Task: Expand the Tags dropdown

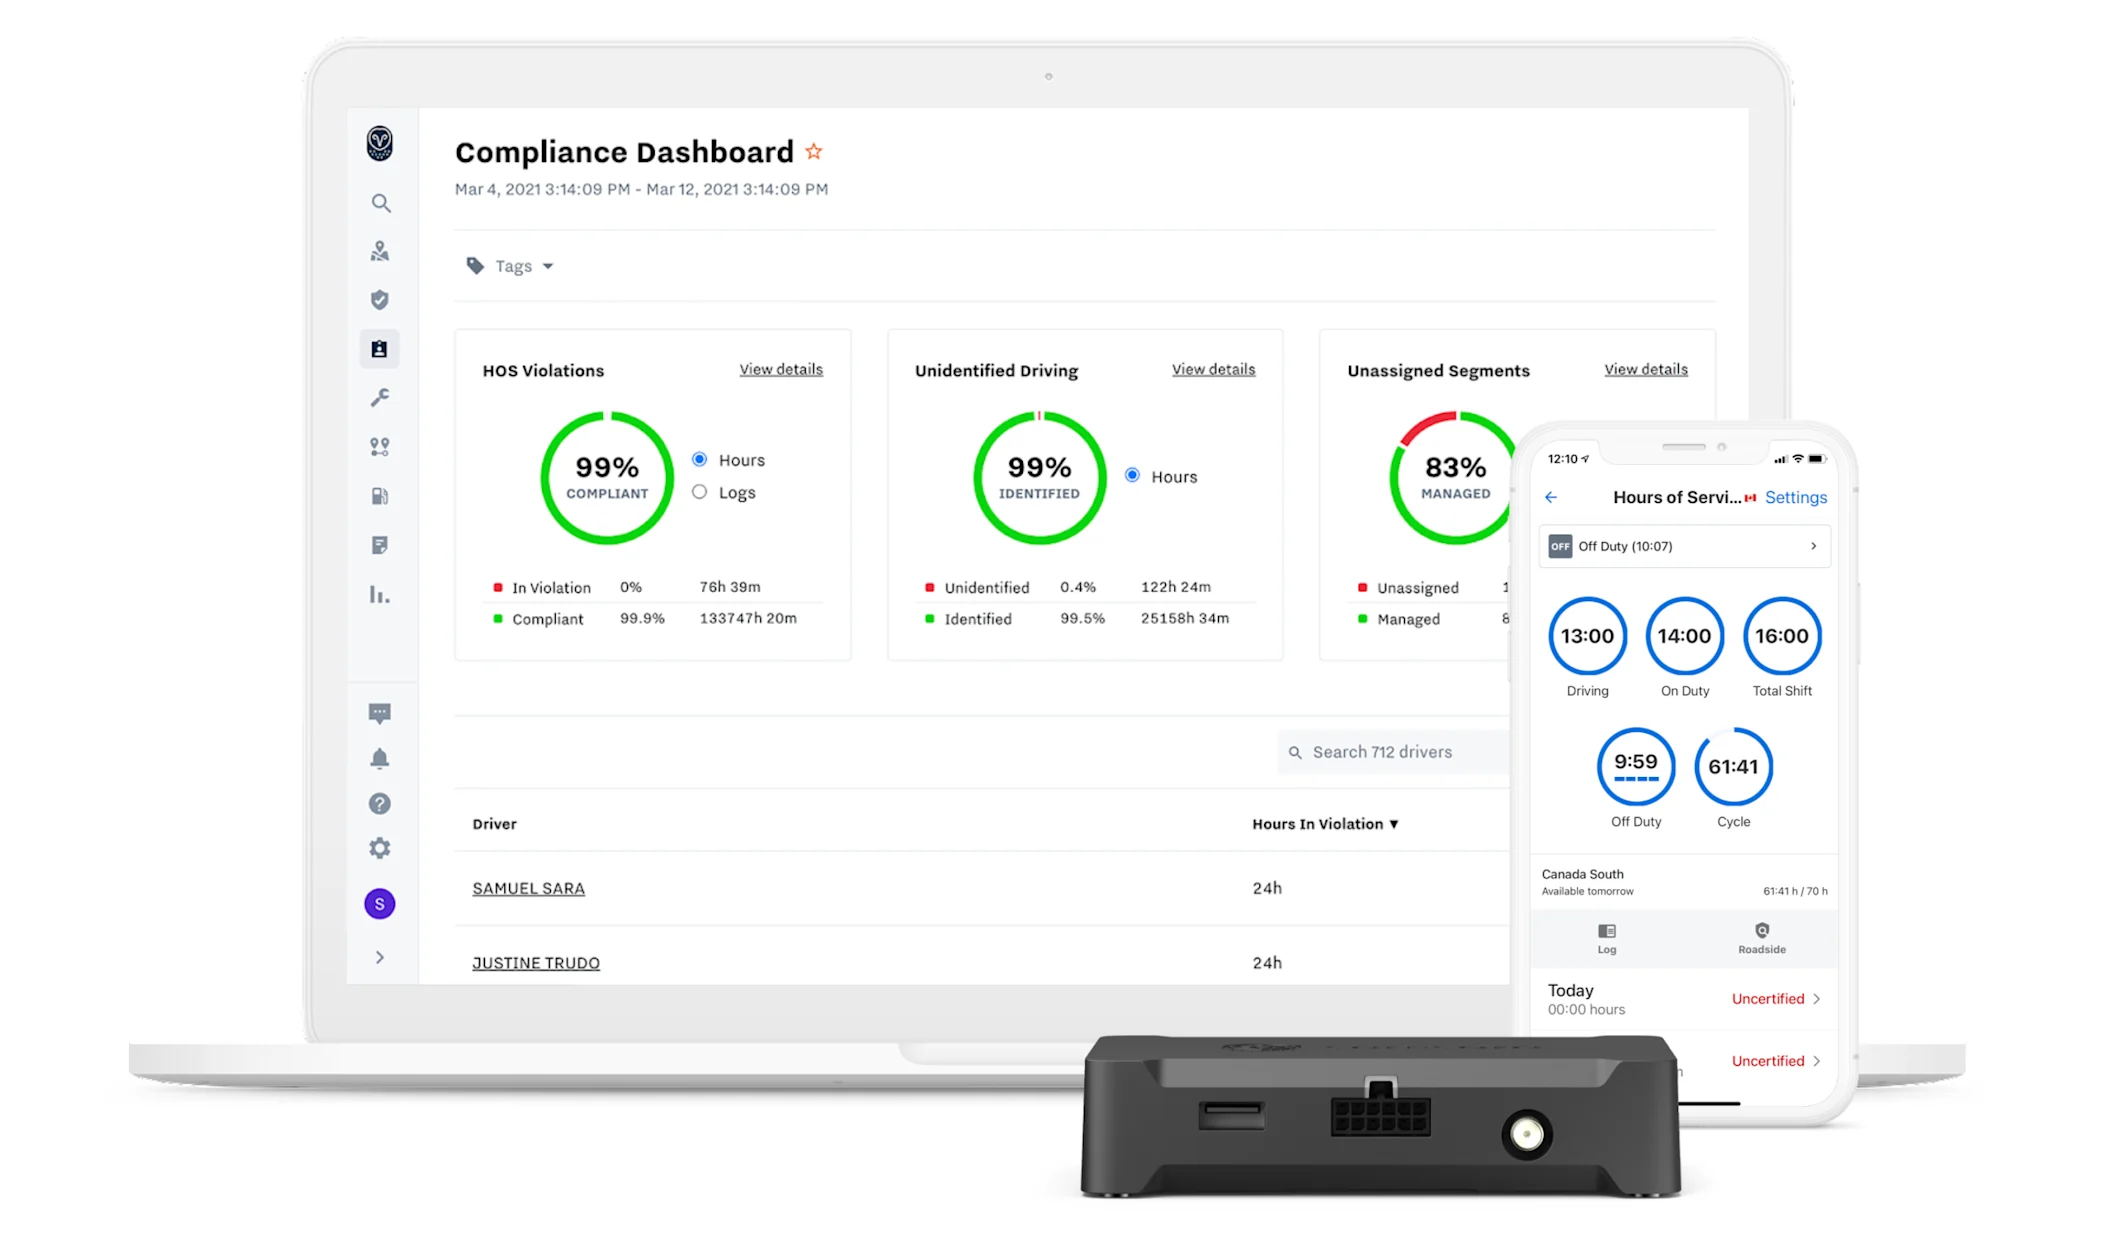Action: pyautogui.click(x=510, y=265)
